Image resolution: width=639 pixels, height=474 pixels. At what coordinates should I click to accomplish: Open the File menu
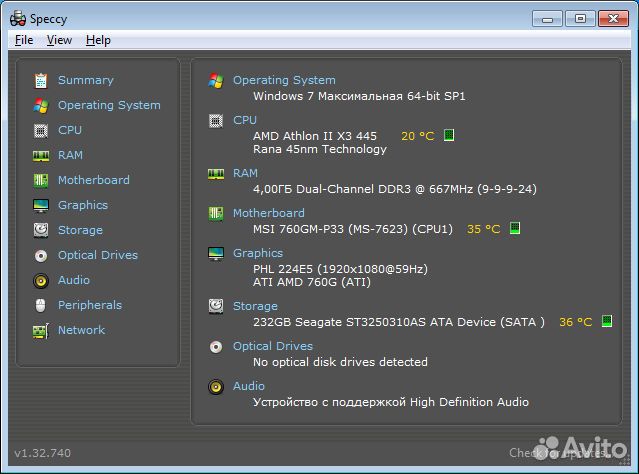coord(24,40)
